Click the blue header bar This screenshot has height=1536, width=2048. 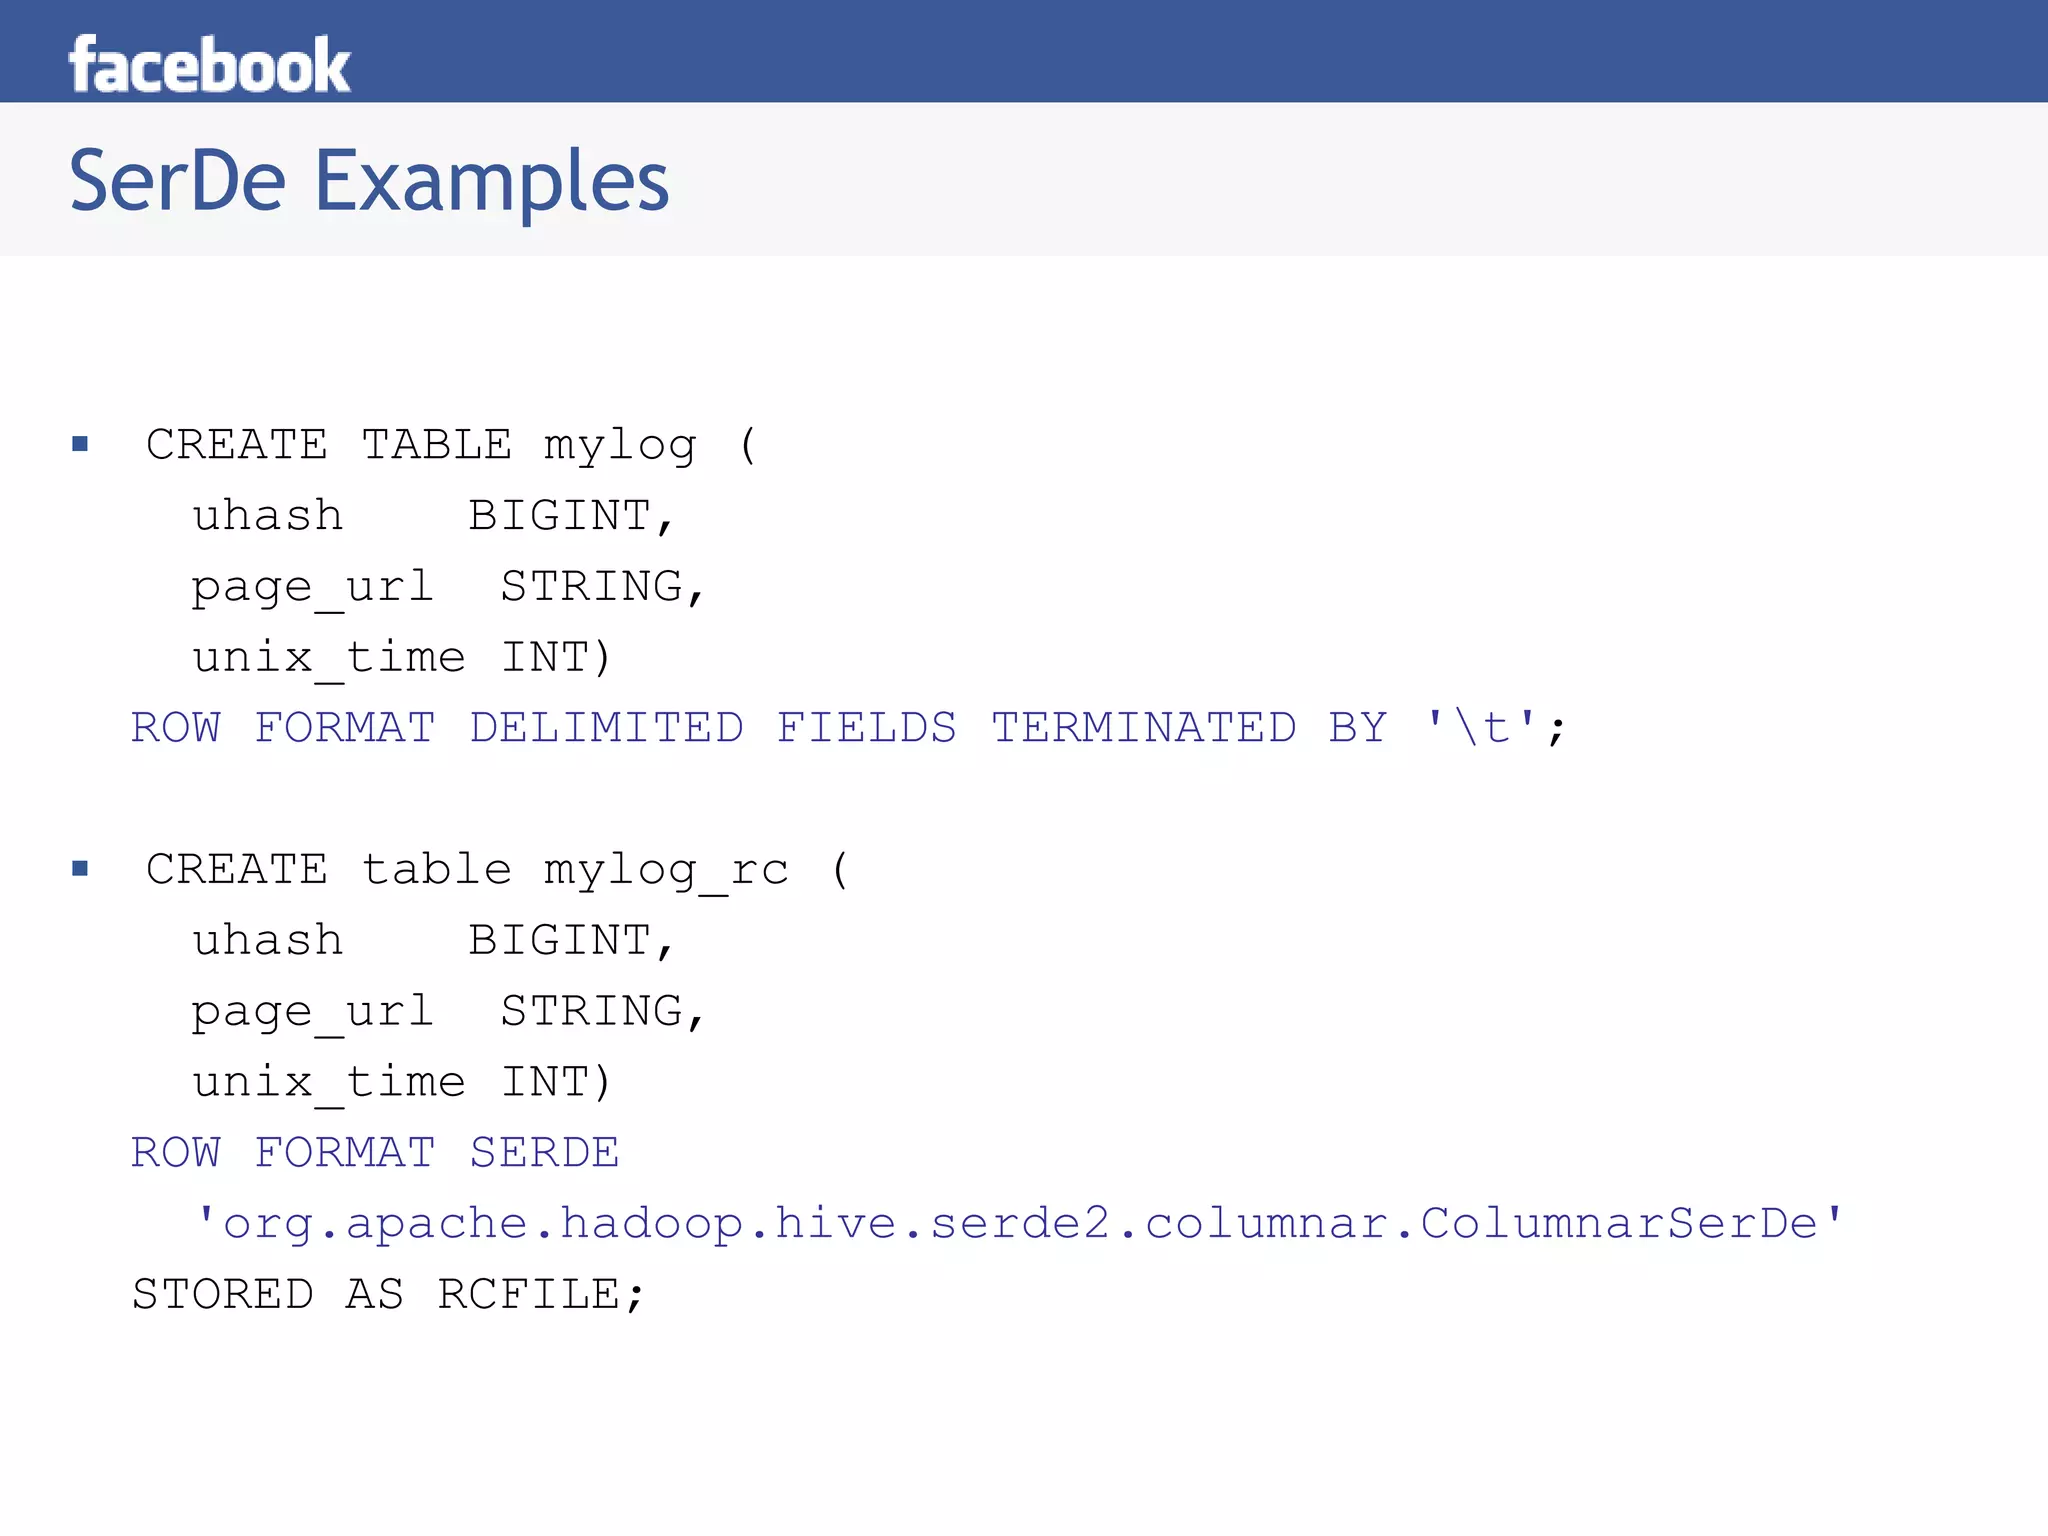(1024, 51)
